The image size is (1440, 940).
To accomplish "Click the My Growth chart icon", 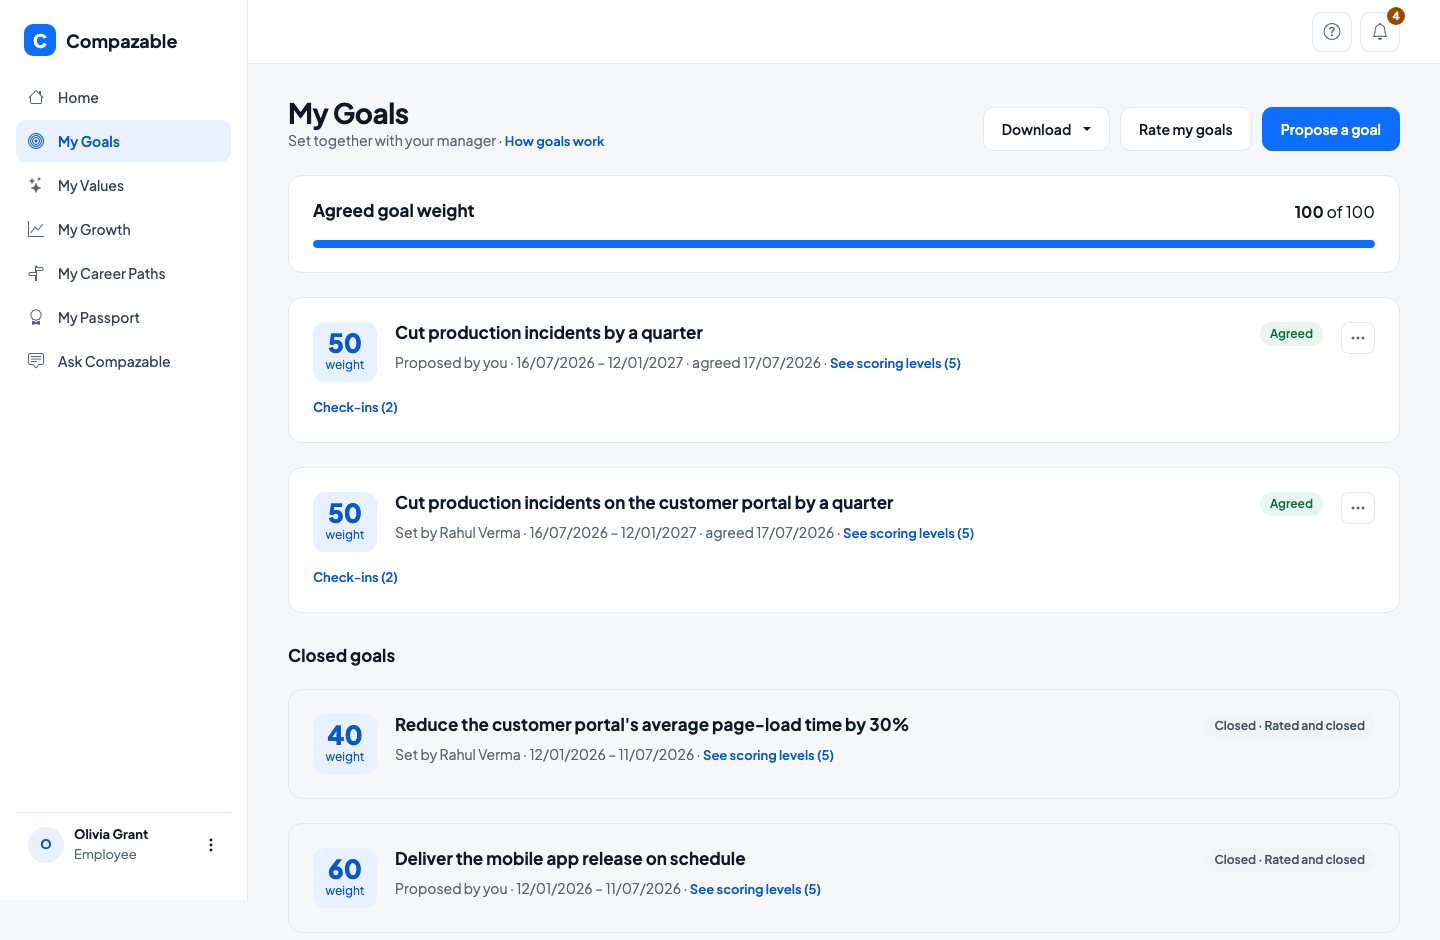I will click(x=36, y=229).
